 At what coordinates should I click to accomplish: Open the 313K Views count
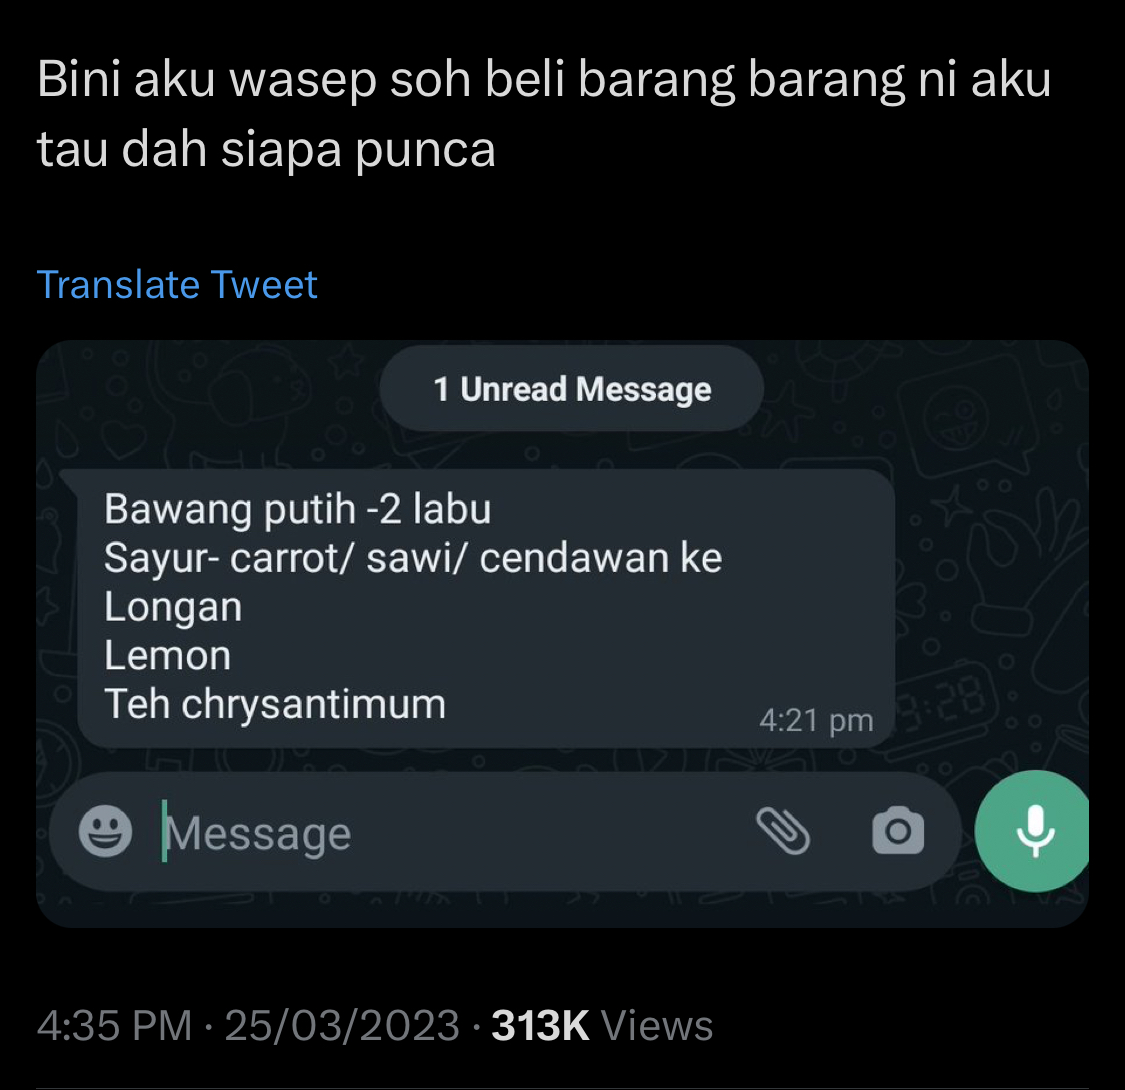pos(602,1025)
